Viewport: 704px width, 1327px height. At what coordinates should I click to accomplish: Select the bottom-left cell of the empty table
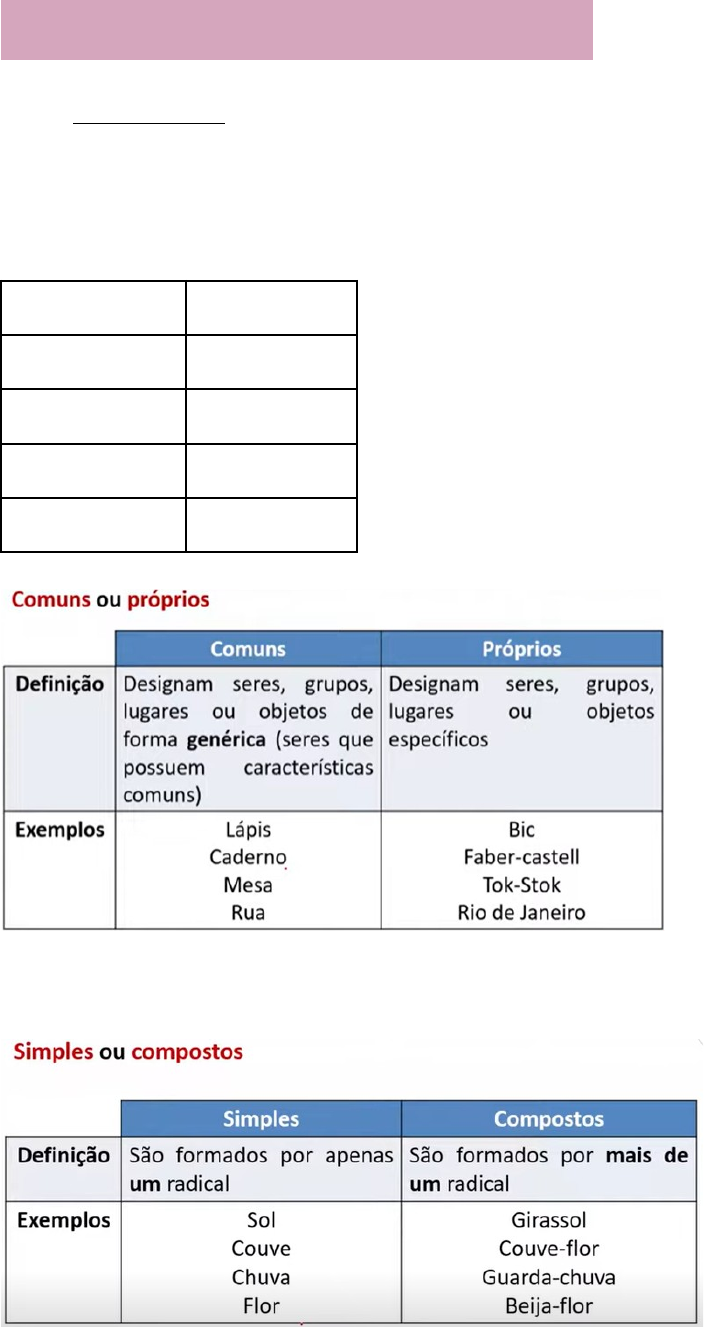coord(93,525)
